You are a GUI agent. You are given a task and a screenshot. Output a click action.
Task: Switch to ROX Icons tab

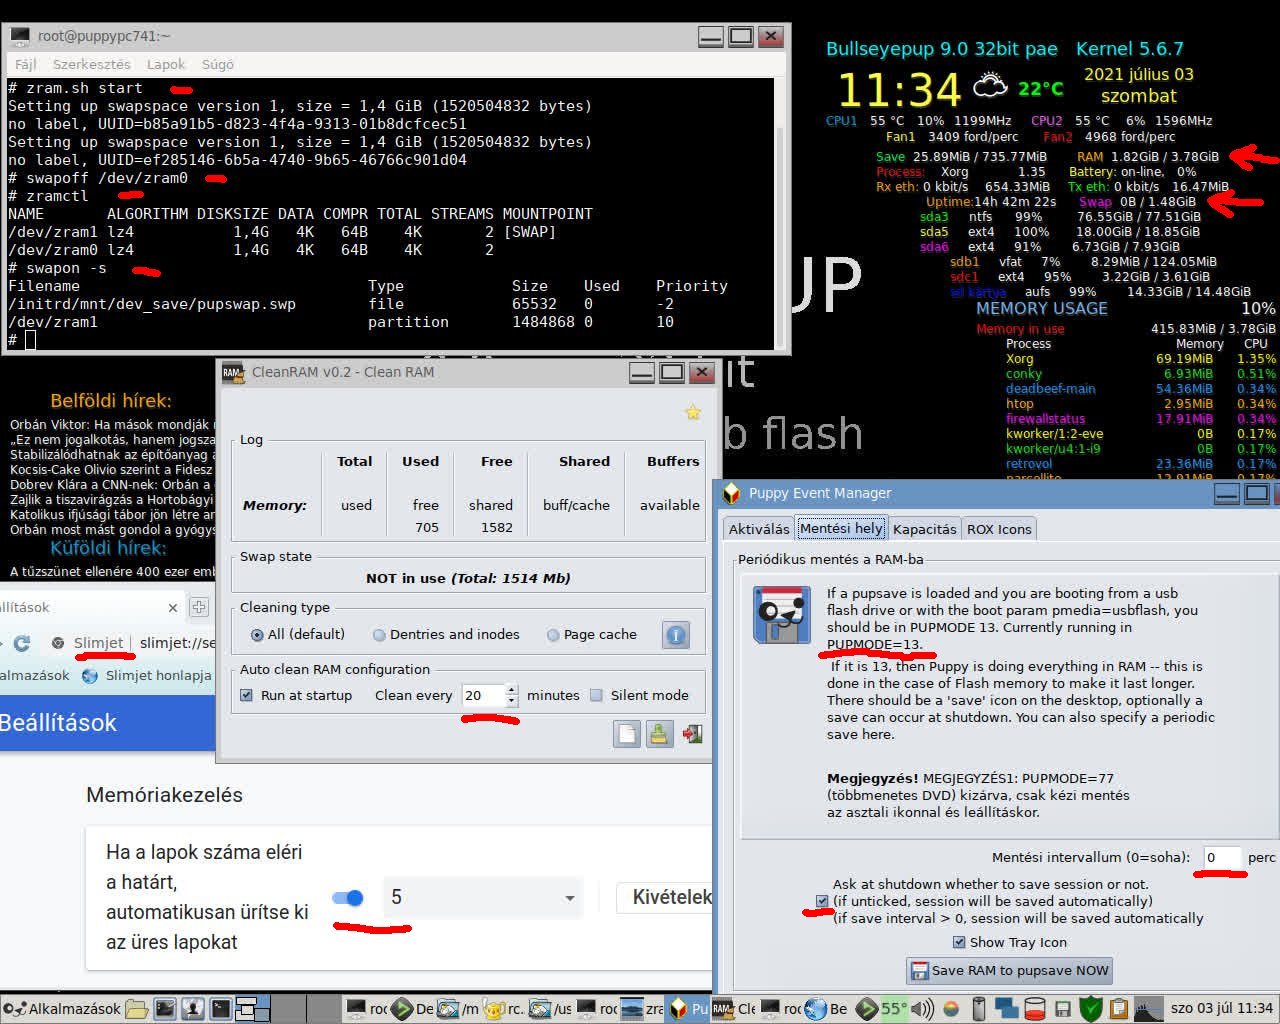tap(999, 529)
